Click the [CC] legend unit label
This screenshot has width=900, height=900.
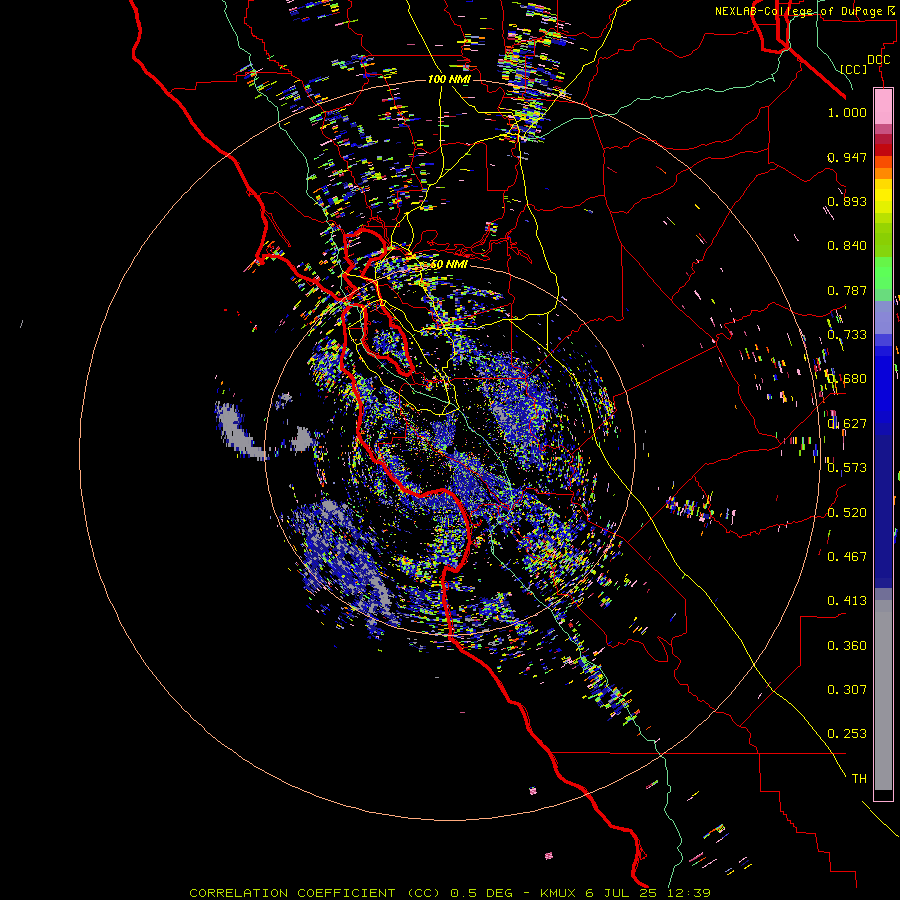coord(854,69)
